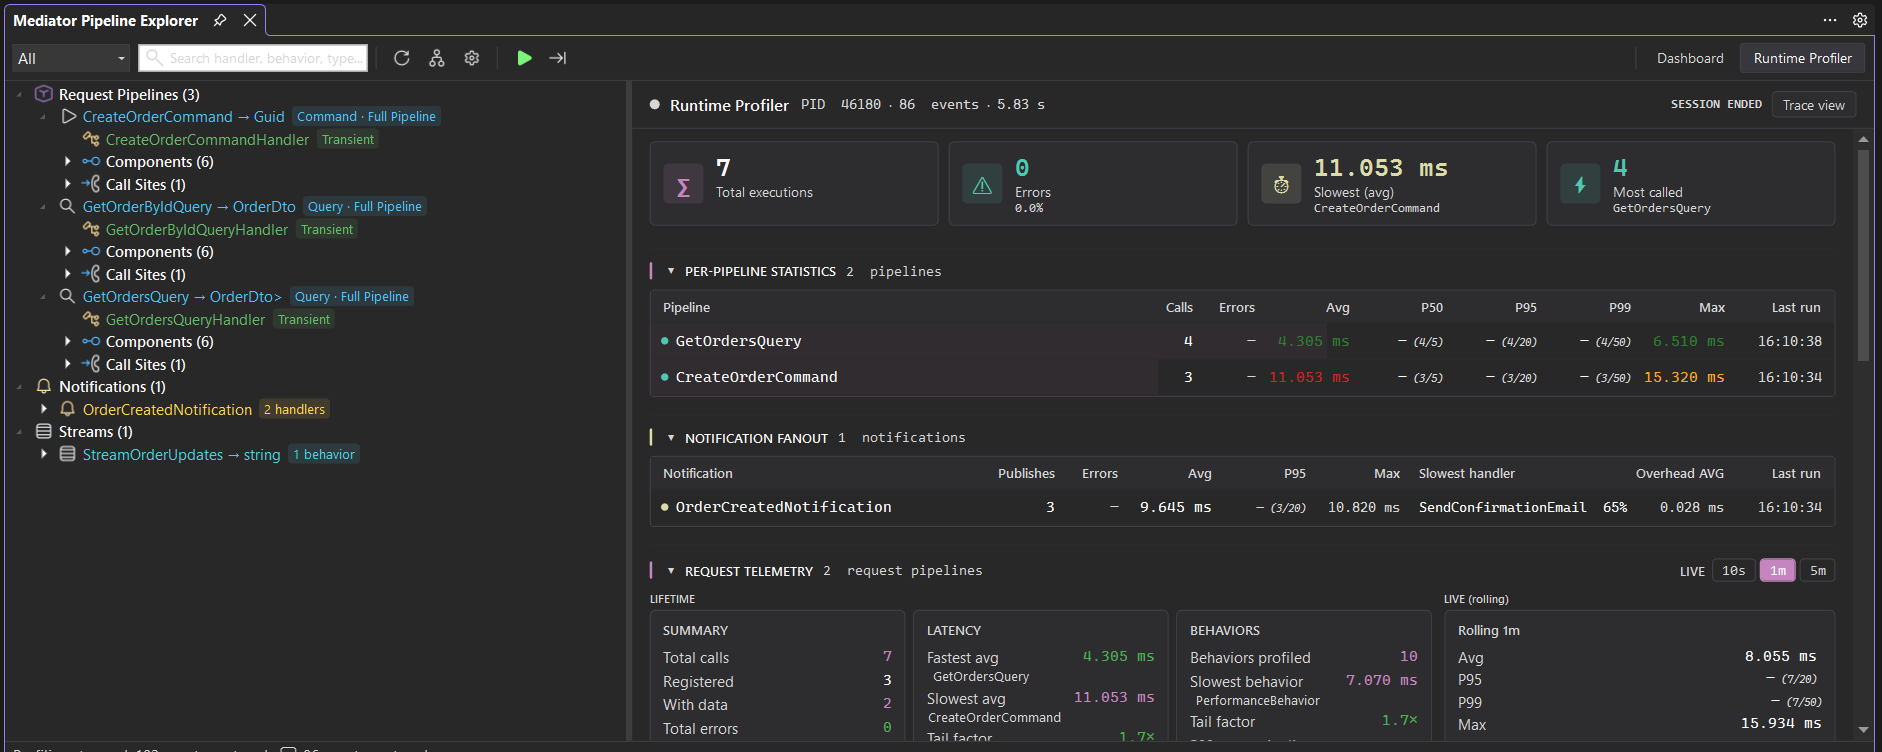This screenshot has height=752, width=1882.
Task: Switch to the Runtime Profiler tab
Action: point(1802,58)
